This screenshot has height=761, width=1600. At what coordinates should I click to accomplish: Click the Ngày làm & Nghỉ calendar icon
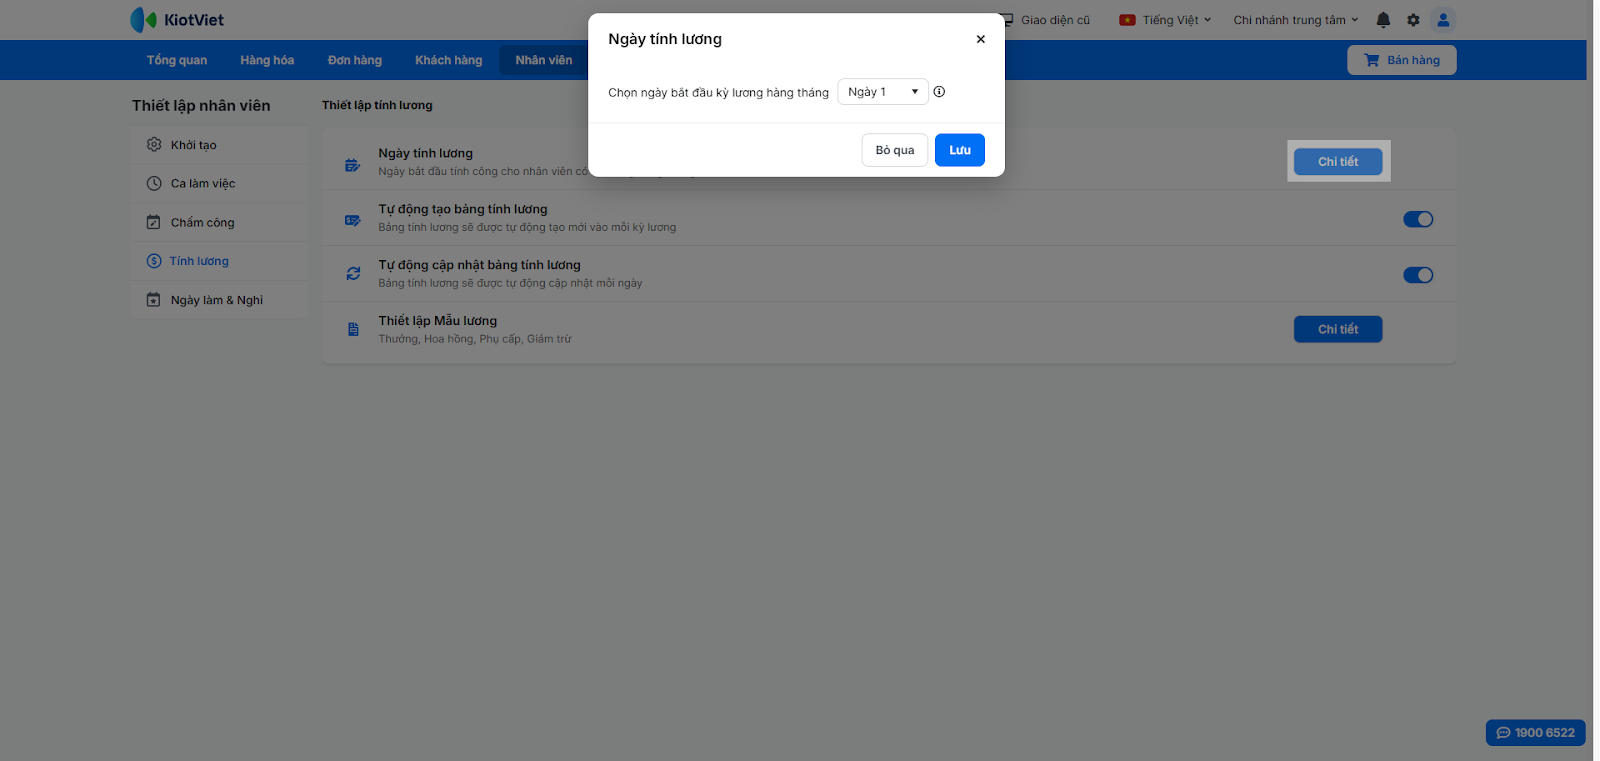point(154,300)
